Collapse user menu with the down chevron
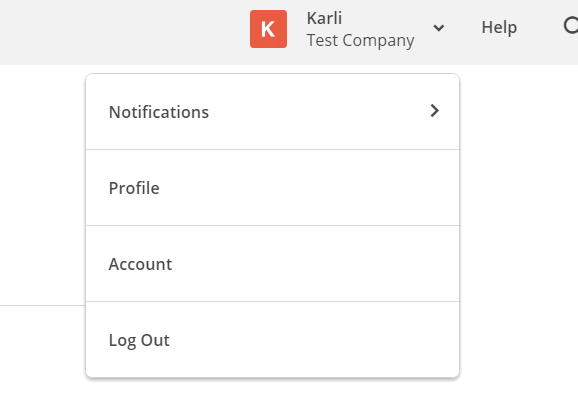578x411 pixels. pyautogui.click(x=439, y=28)
